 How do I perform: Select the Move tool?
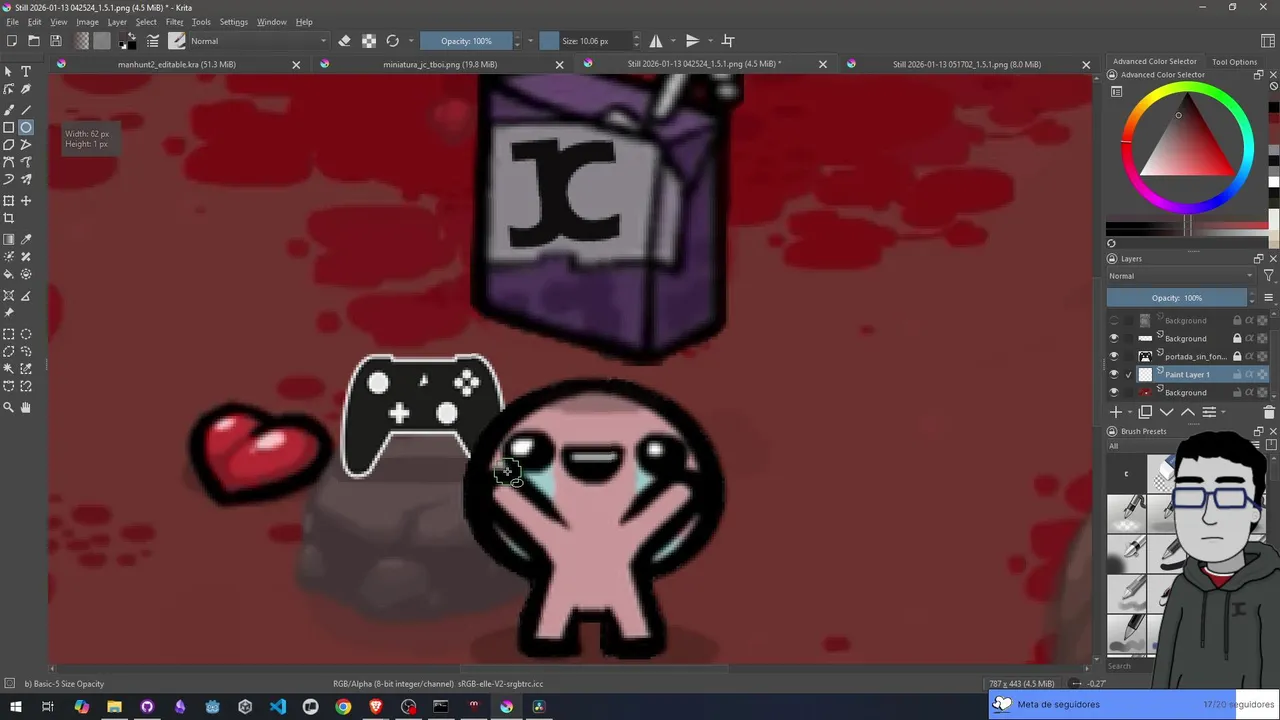[26, 201]
